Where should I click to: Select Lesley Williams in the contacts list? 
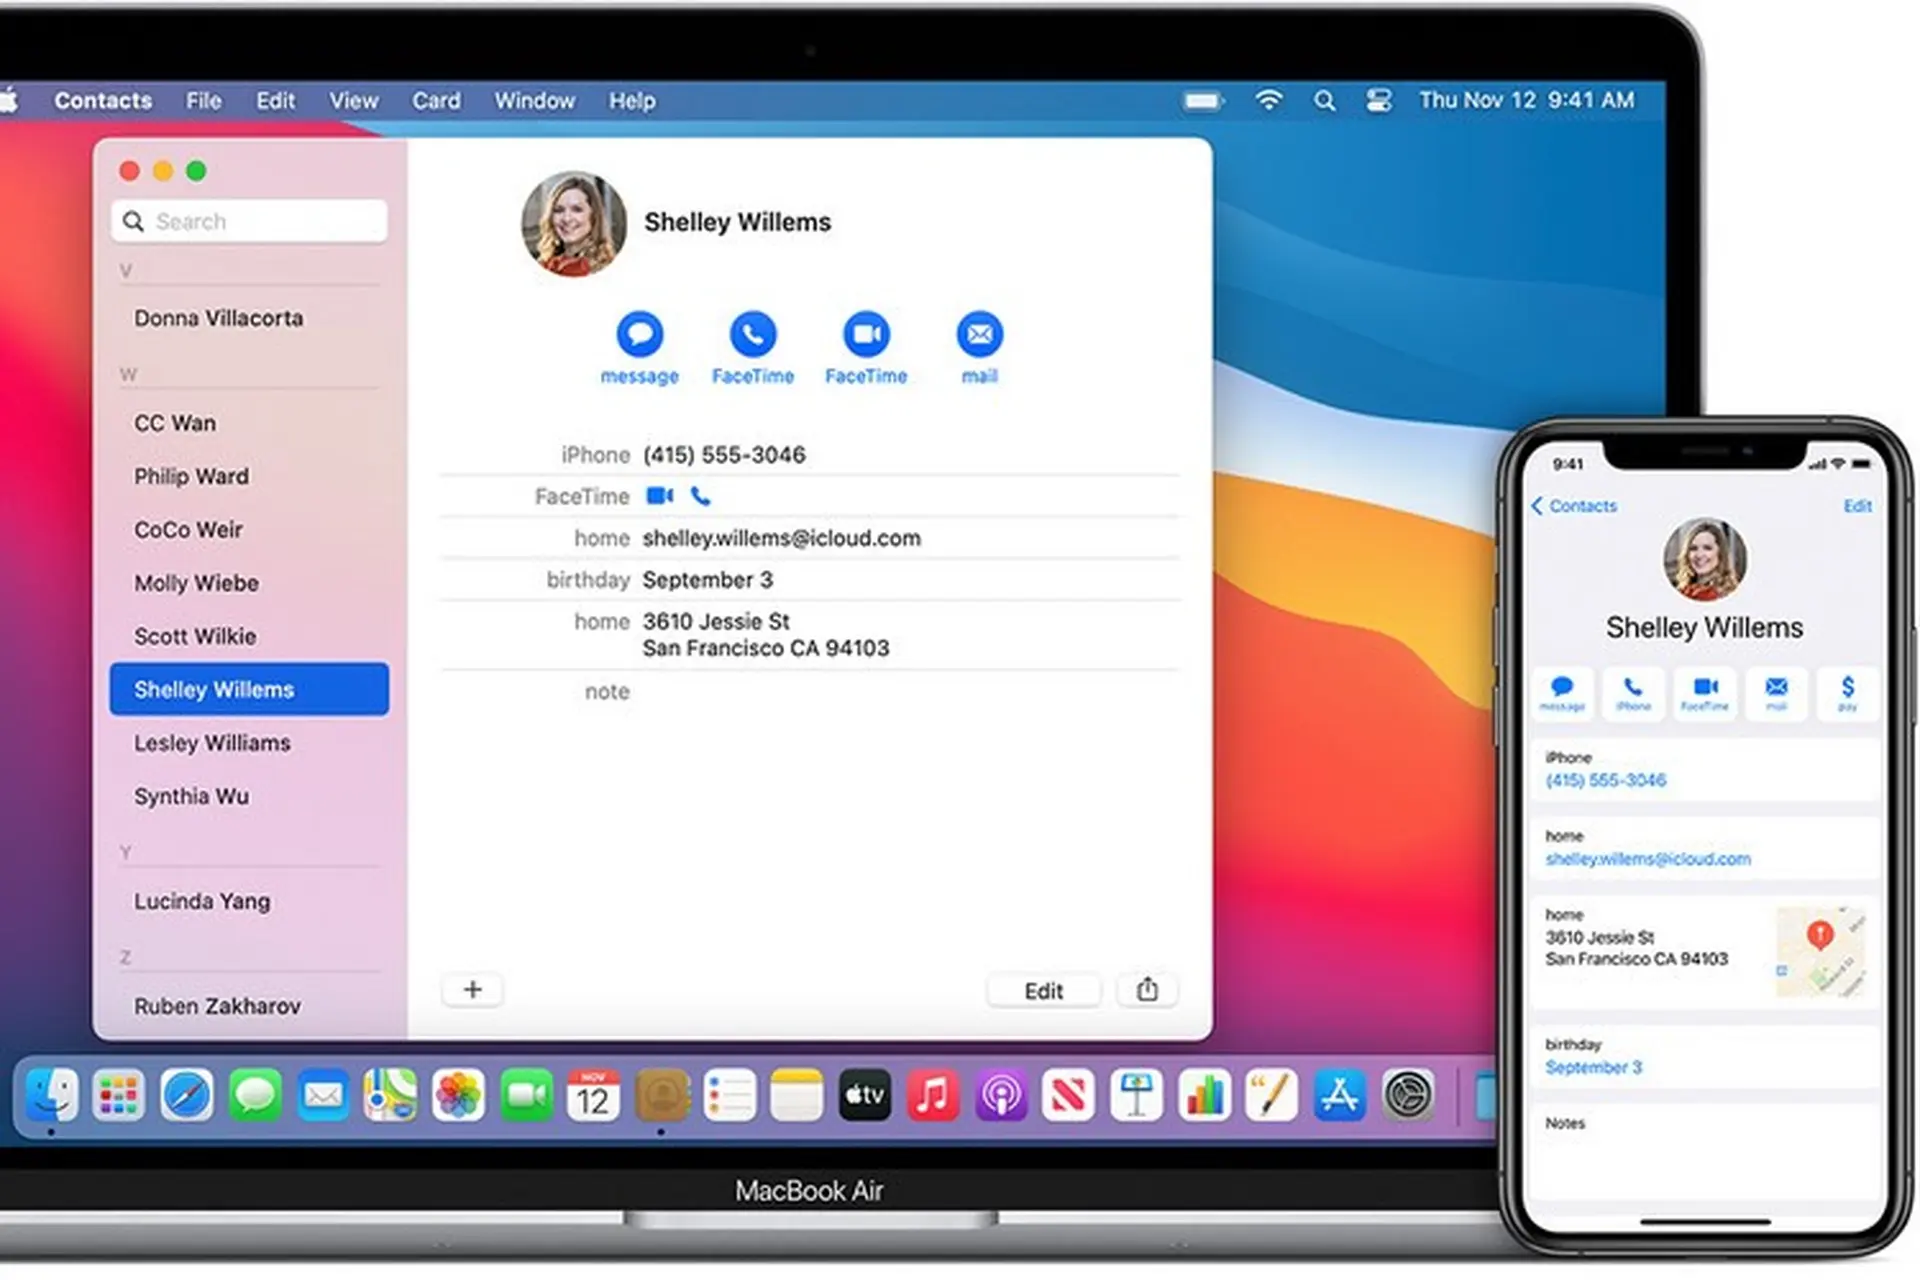pyautogui.click(x=212, y=743)
